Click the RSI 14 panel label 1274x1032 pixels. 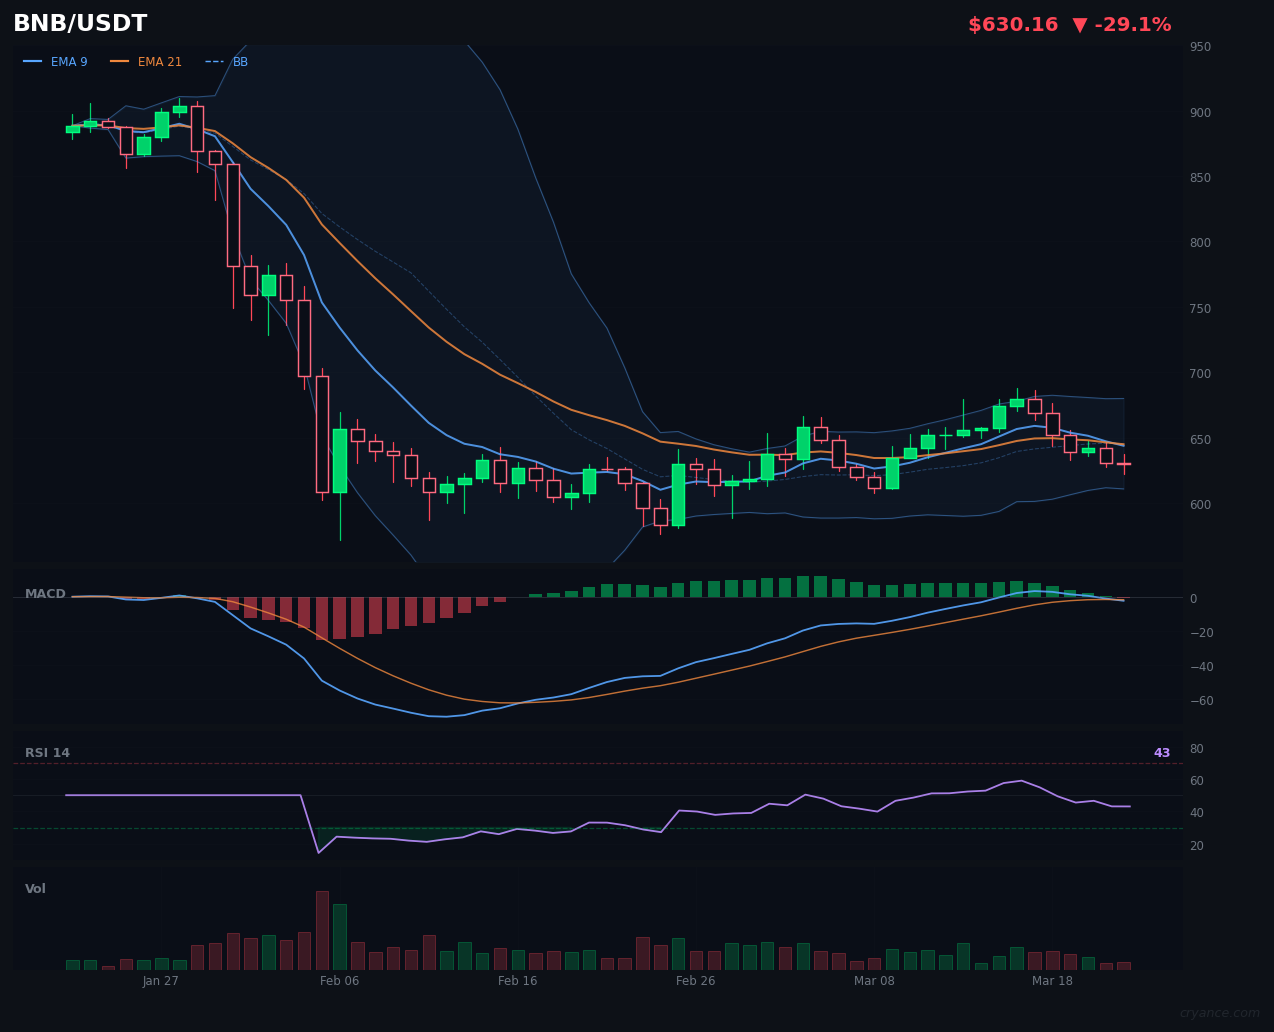(x=48, y=752)
